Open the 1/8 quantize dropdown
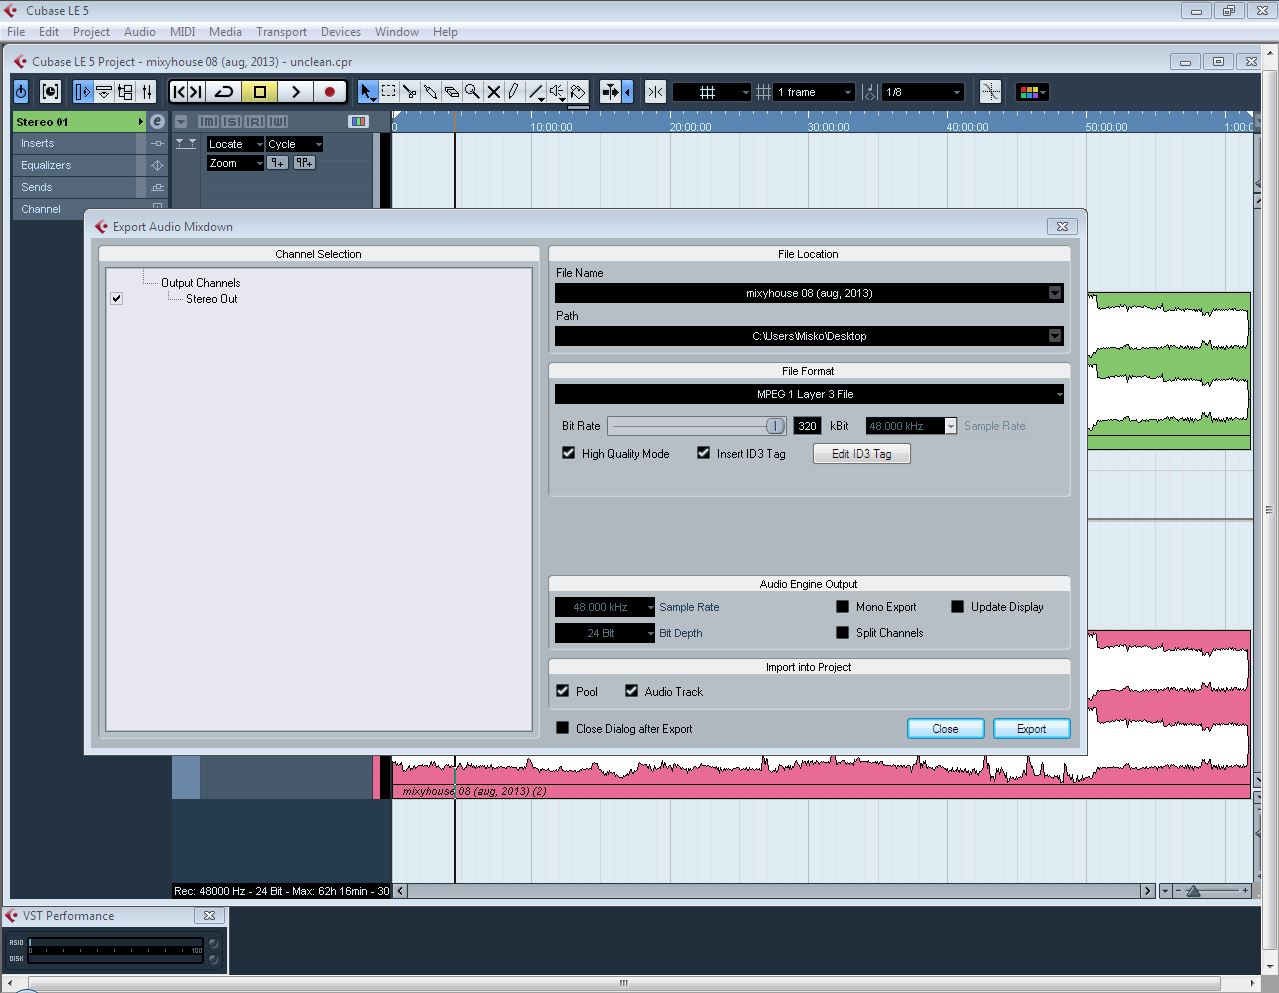This screenshot has width=1279, height=993. point(956,92)
